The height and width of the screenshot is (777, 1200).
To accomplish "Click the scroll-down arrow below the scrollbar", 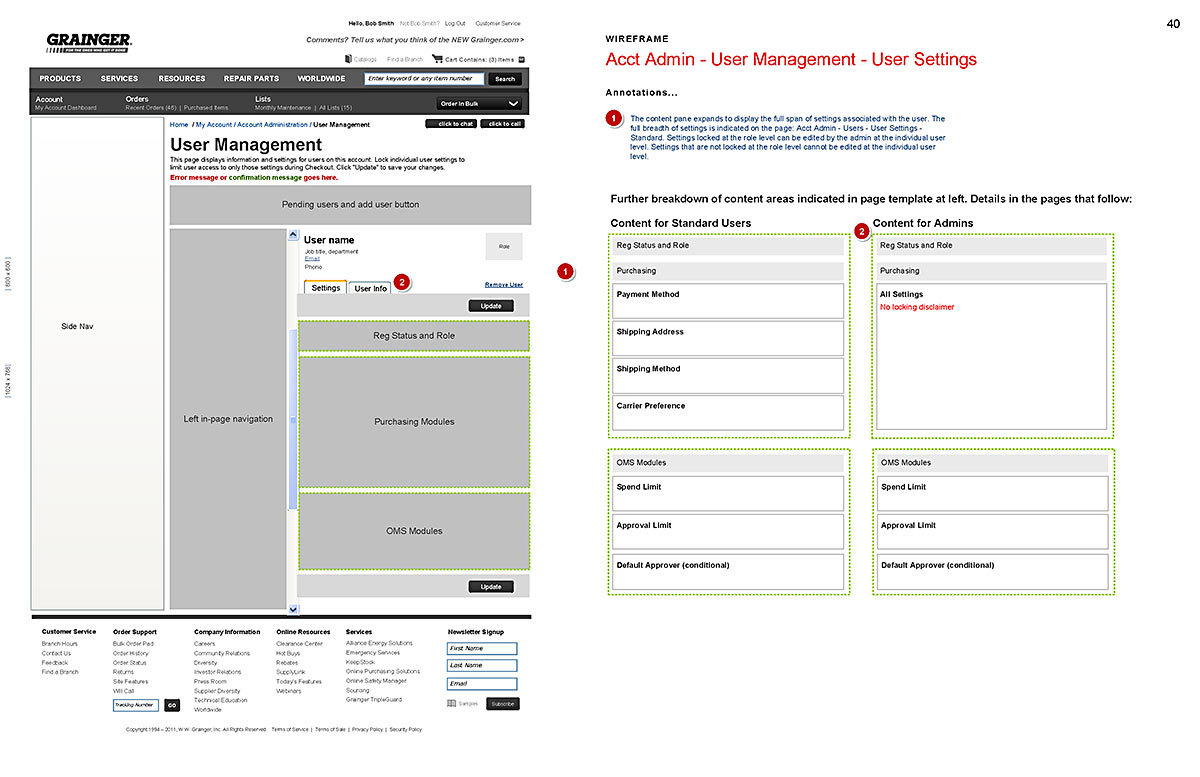I will [293, 608].
